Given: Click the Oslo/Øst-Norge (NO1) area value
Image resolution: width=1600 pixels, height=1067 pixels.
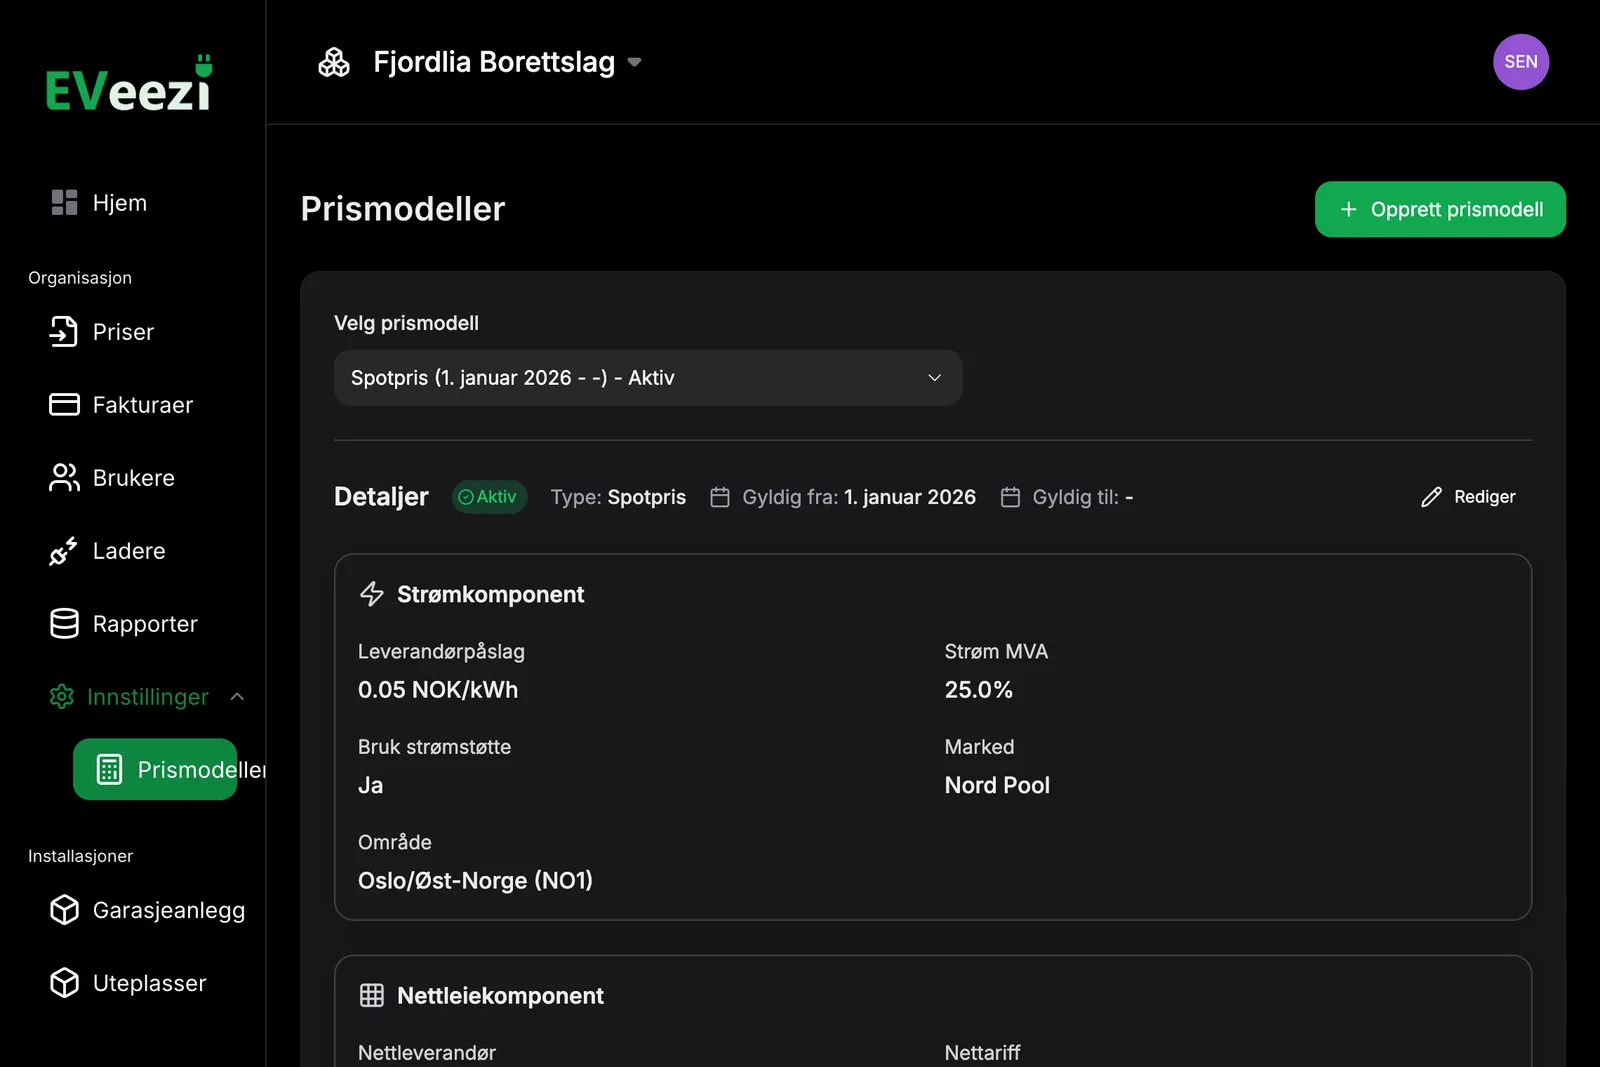Looking at the screenshot, I should (475, 881).
